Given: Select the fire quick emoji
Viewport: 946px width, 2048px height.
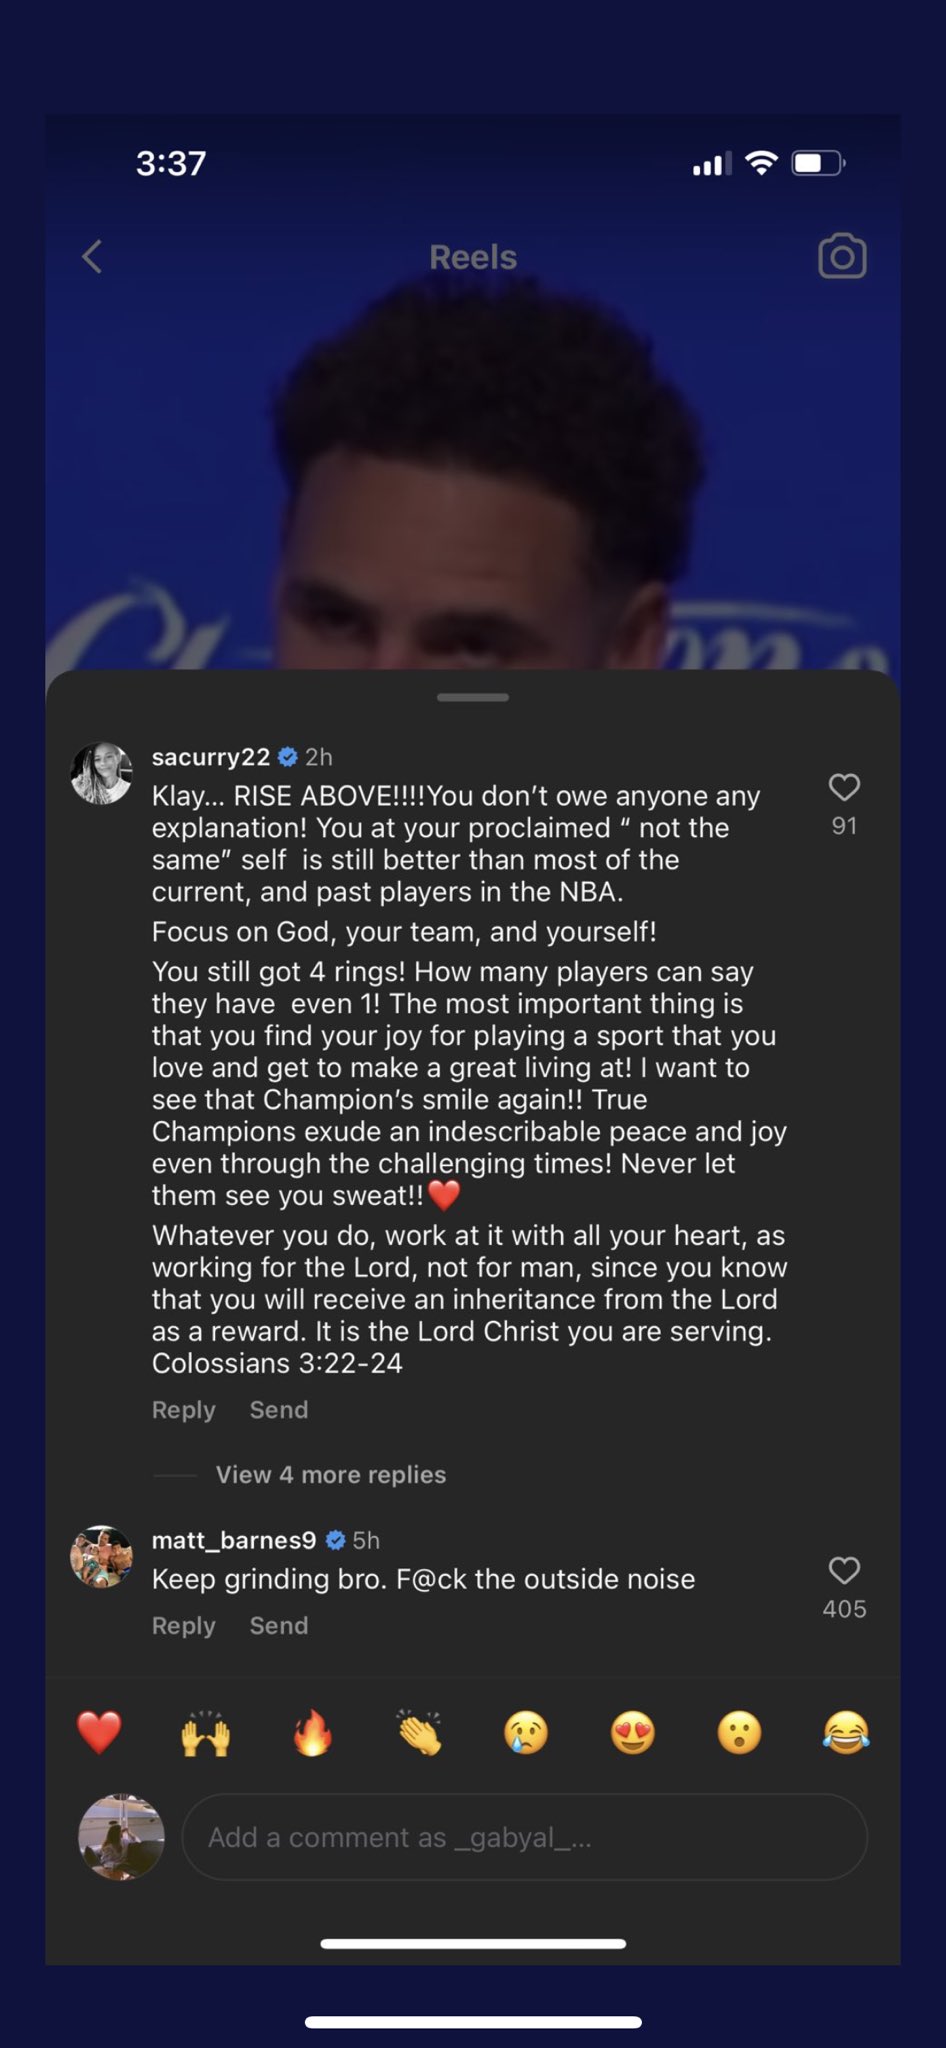Looking at the screenshot, I should tap(313, 1733).
